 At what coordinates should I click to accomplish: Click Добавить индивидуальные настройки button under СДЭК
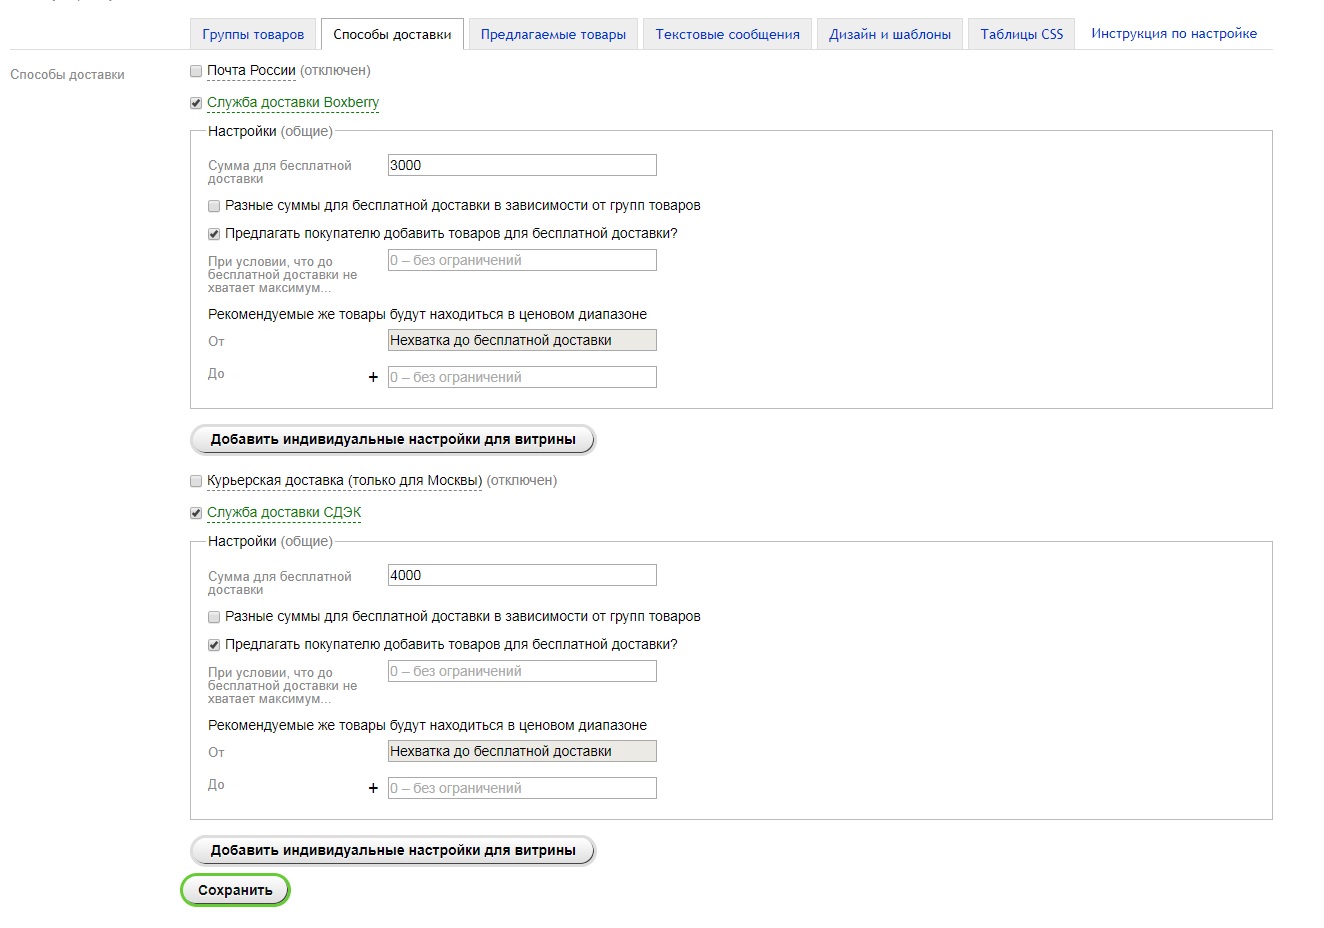click(393, 850)
